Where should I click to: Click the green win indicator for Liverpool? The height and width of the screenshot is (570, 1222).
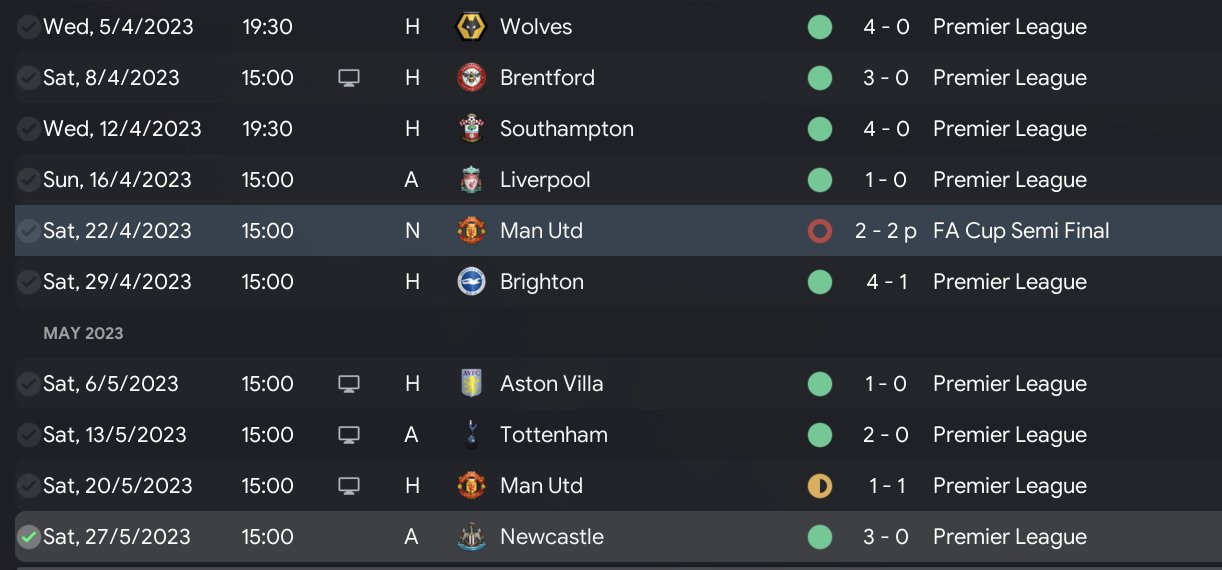tap(820, 180)
